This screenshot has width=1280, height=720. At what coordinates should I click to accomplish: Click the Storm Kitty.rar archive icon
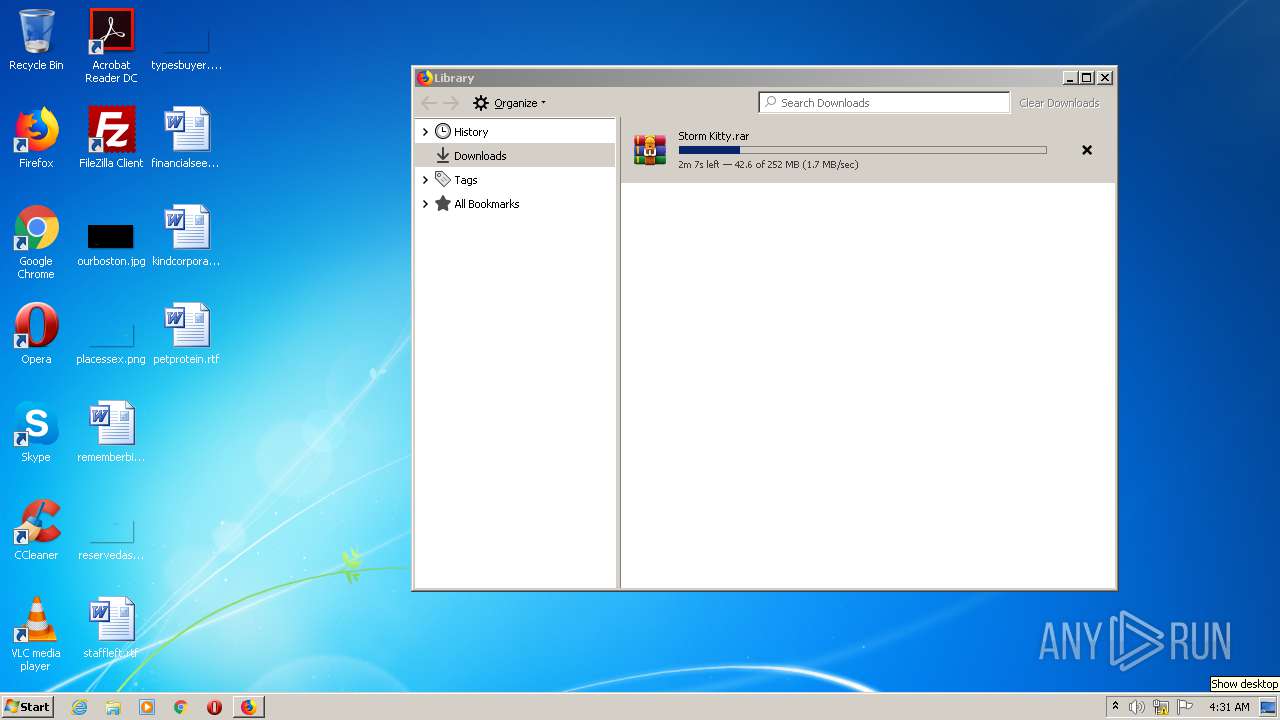pos(650,150)
